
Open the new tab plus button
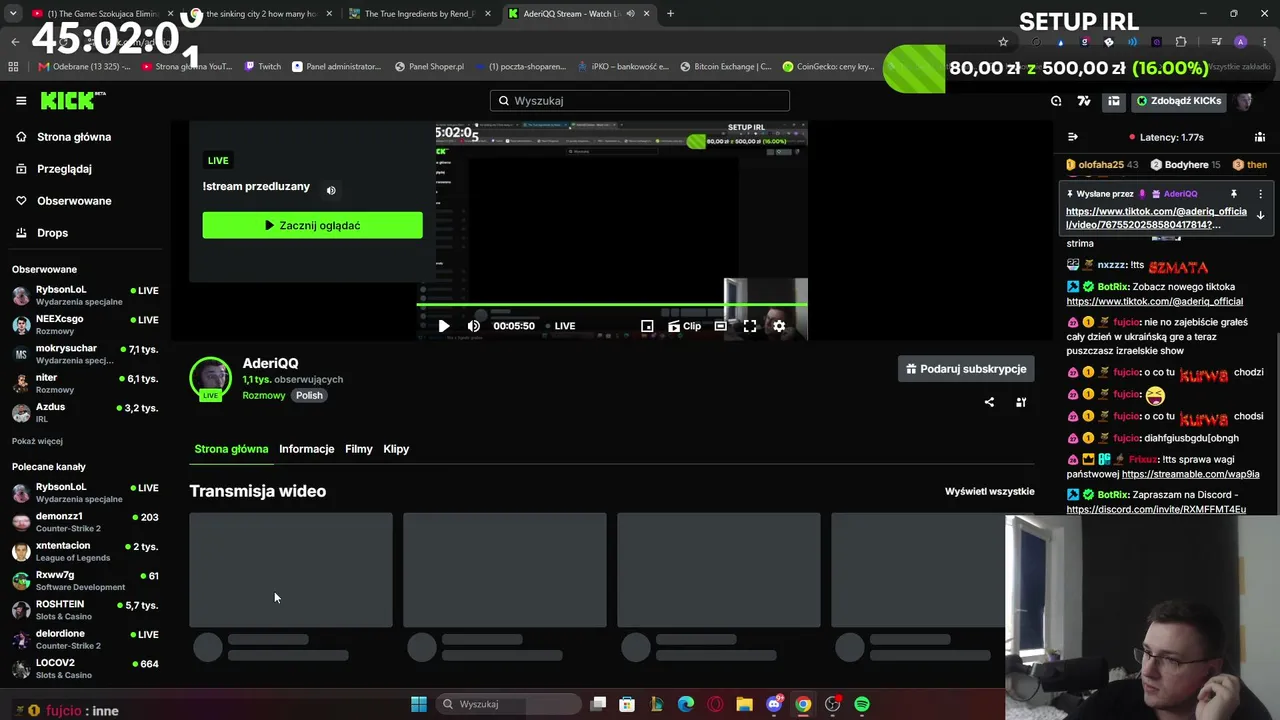coord(670,14)
